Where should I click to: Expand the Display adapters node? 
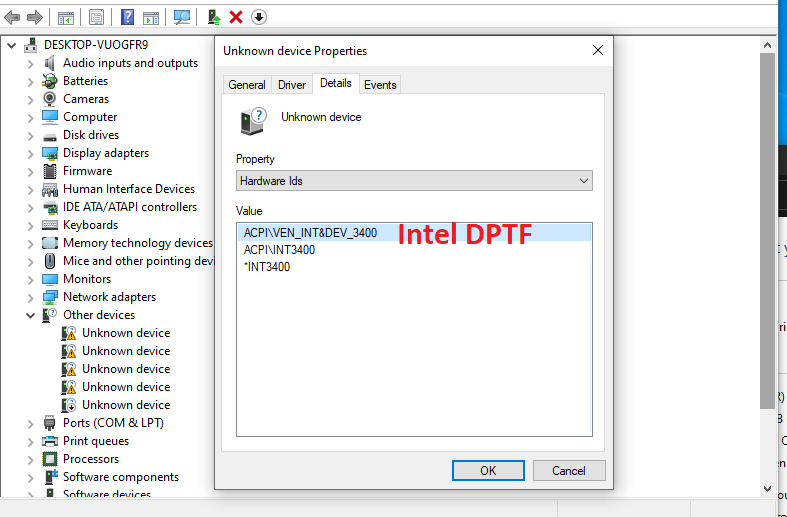click(x=30, y=154)
